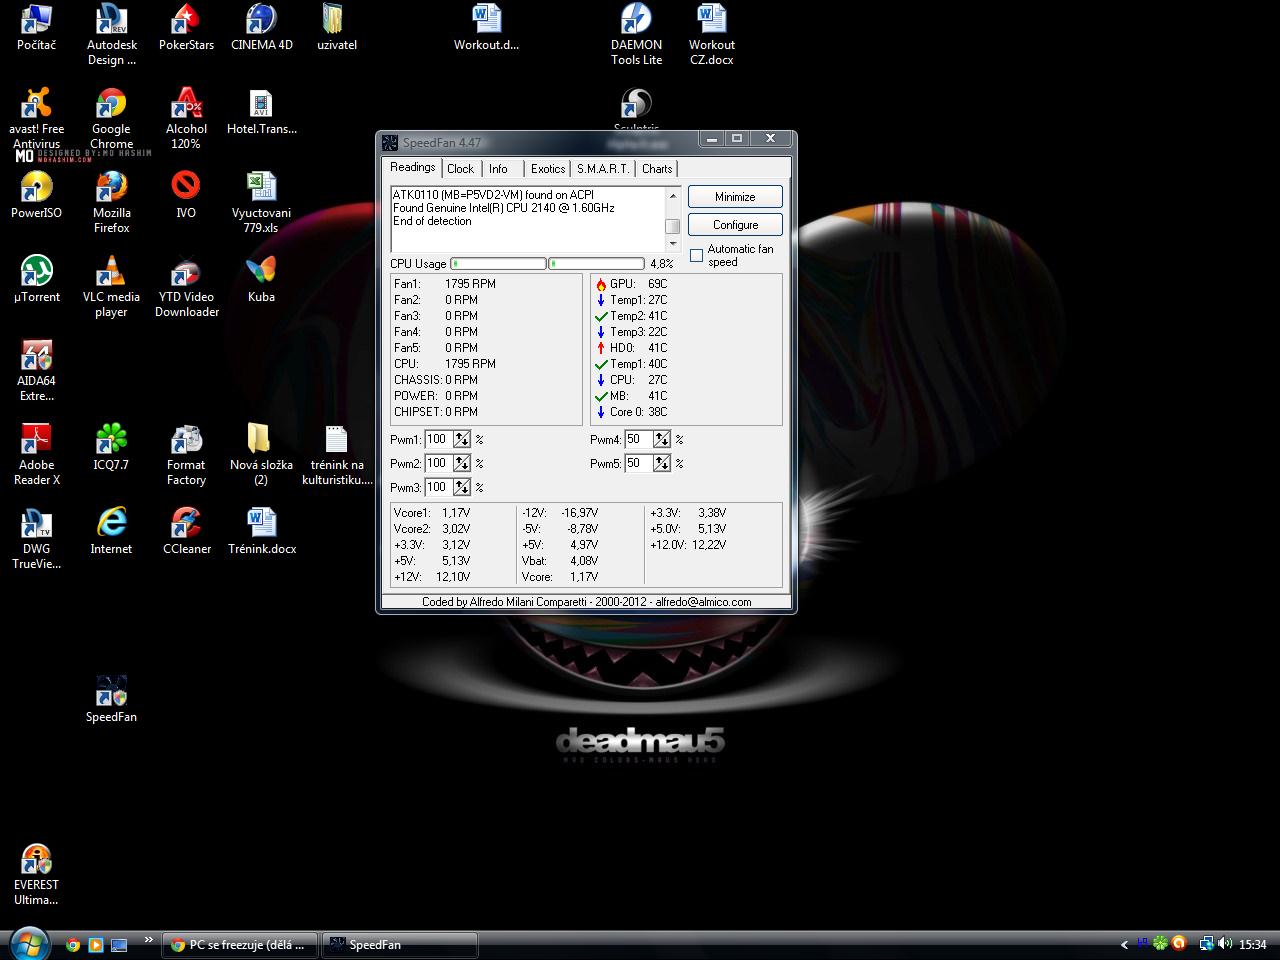The width and height of the screenshot is (1280, 960).
Task: Open DAEMON Tools Lite icon
Action: [x=636, y=20]
